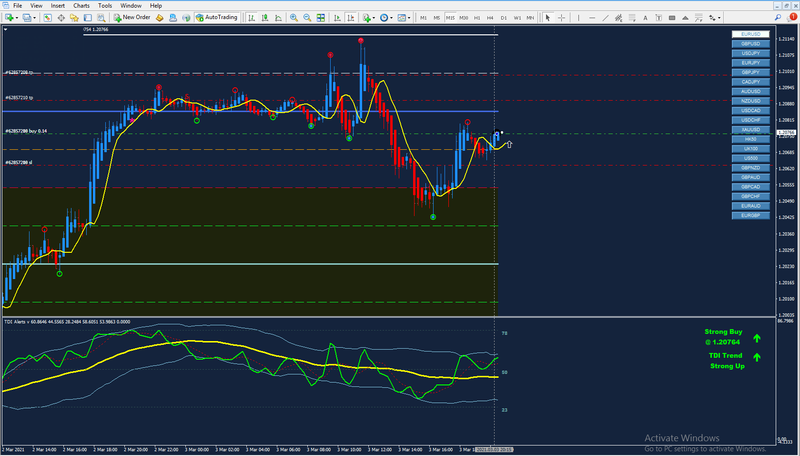Open the MetaEditor icon

(x=160, y=18)
